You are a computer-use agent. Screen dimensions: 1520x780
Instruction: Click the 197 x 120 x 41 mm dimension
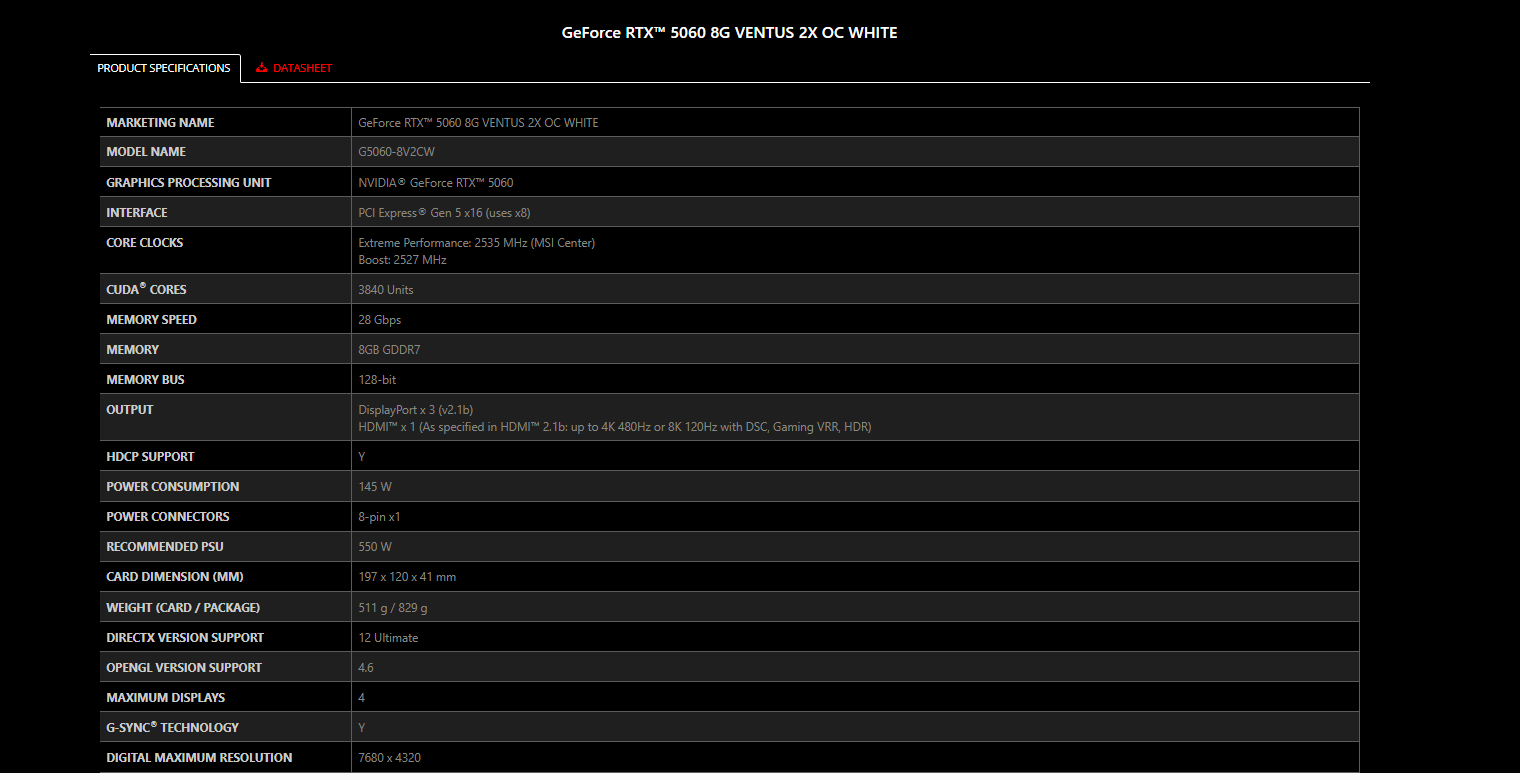point(407,577)
